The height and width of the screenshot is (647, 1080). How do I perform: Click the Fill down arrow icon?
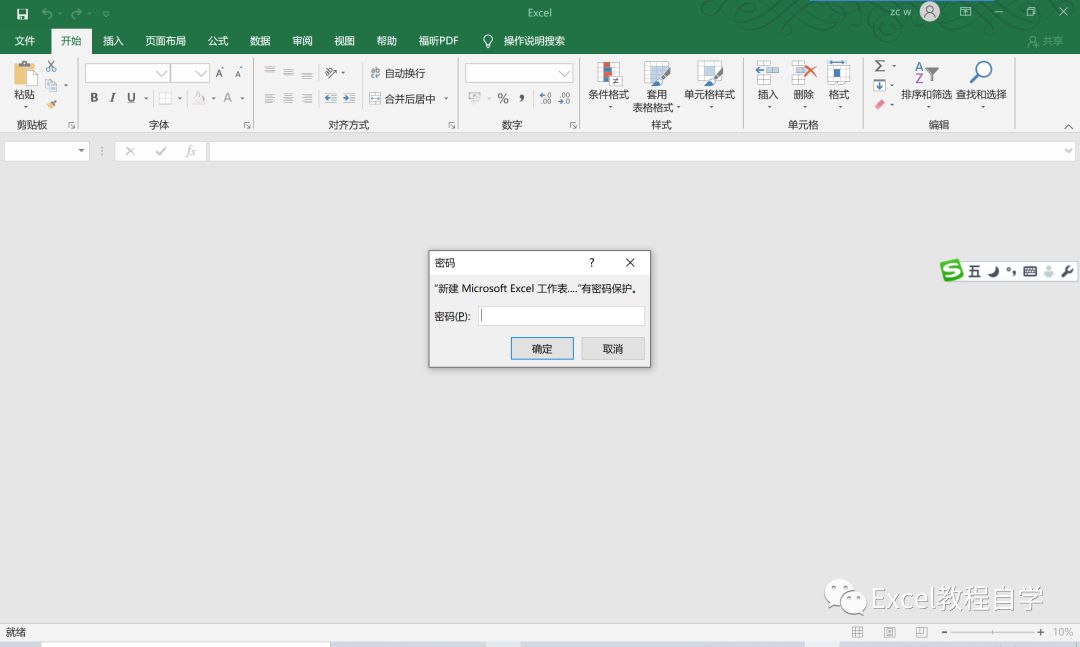(880, 85)
